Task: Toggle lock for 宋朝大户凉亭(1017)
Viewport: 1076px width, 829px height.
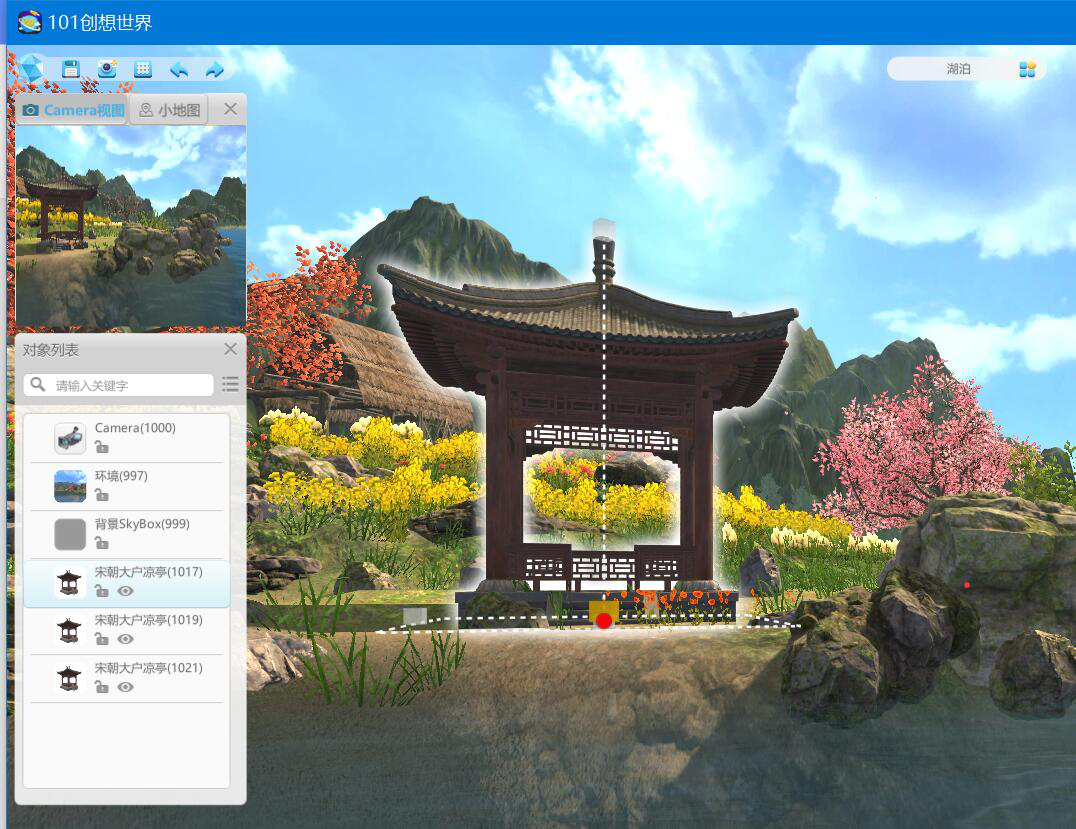Action: tap(102, 591)
